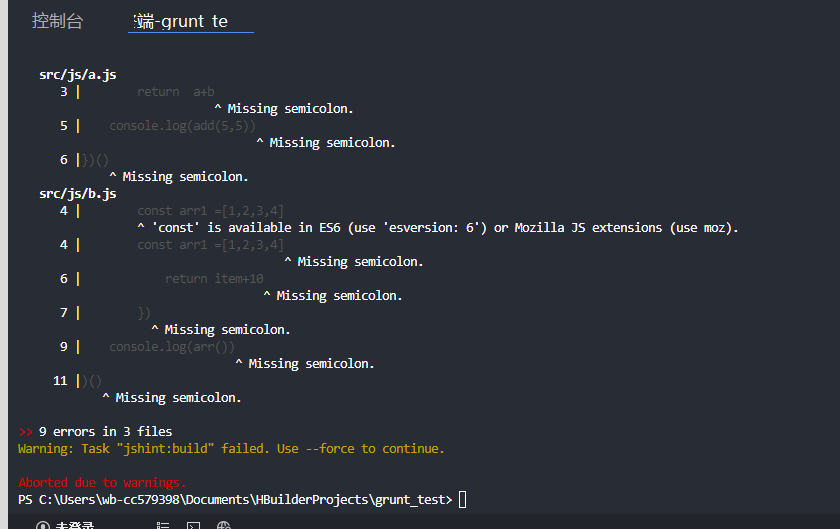Open the terminal icon in status bar

click(193, 525)
